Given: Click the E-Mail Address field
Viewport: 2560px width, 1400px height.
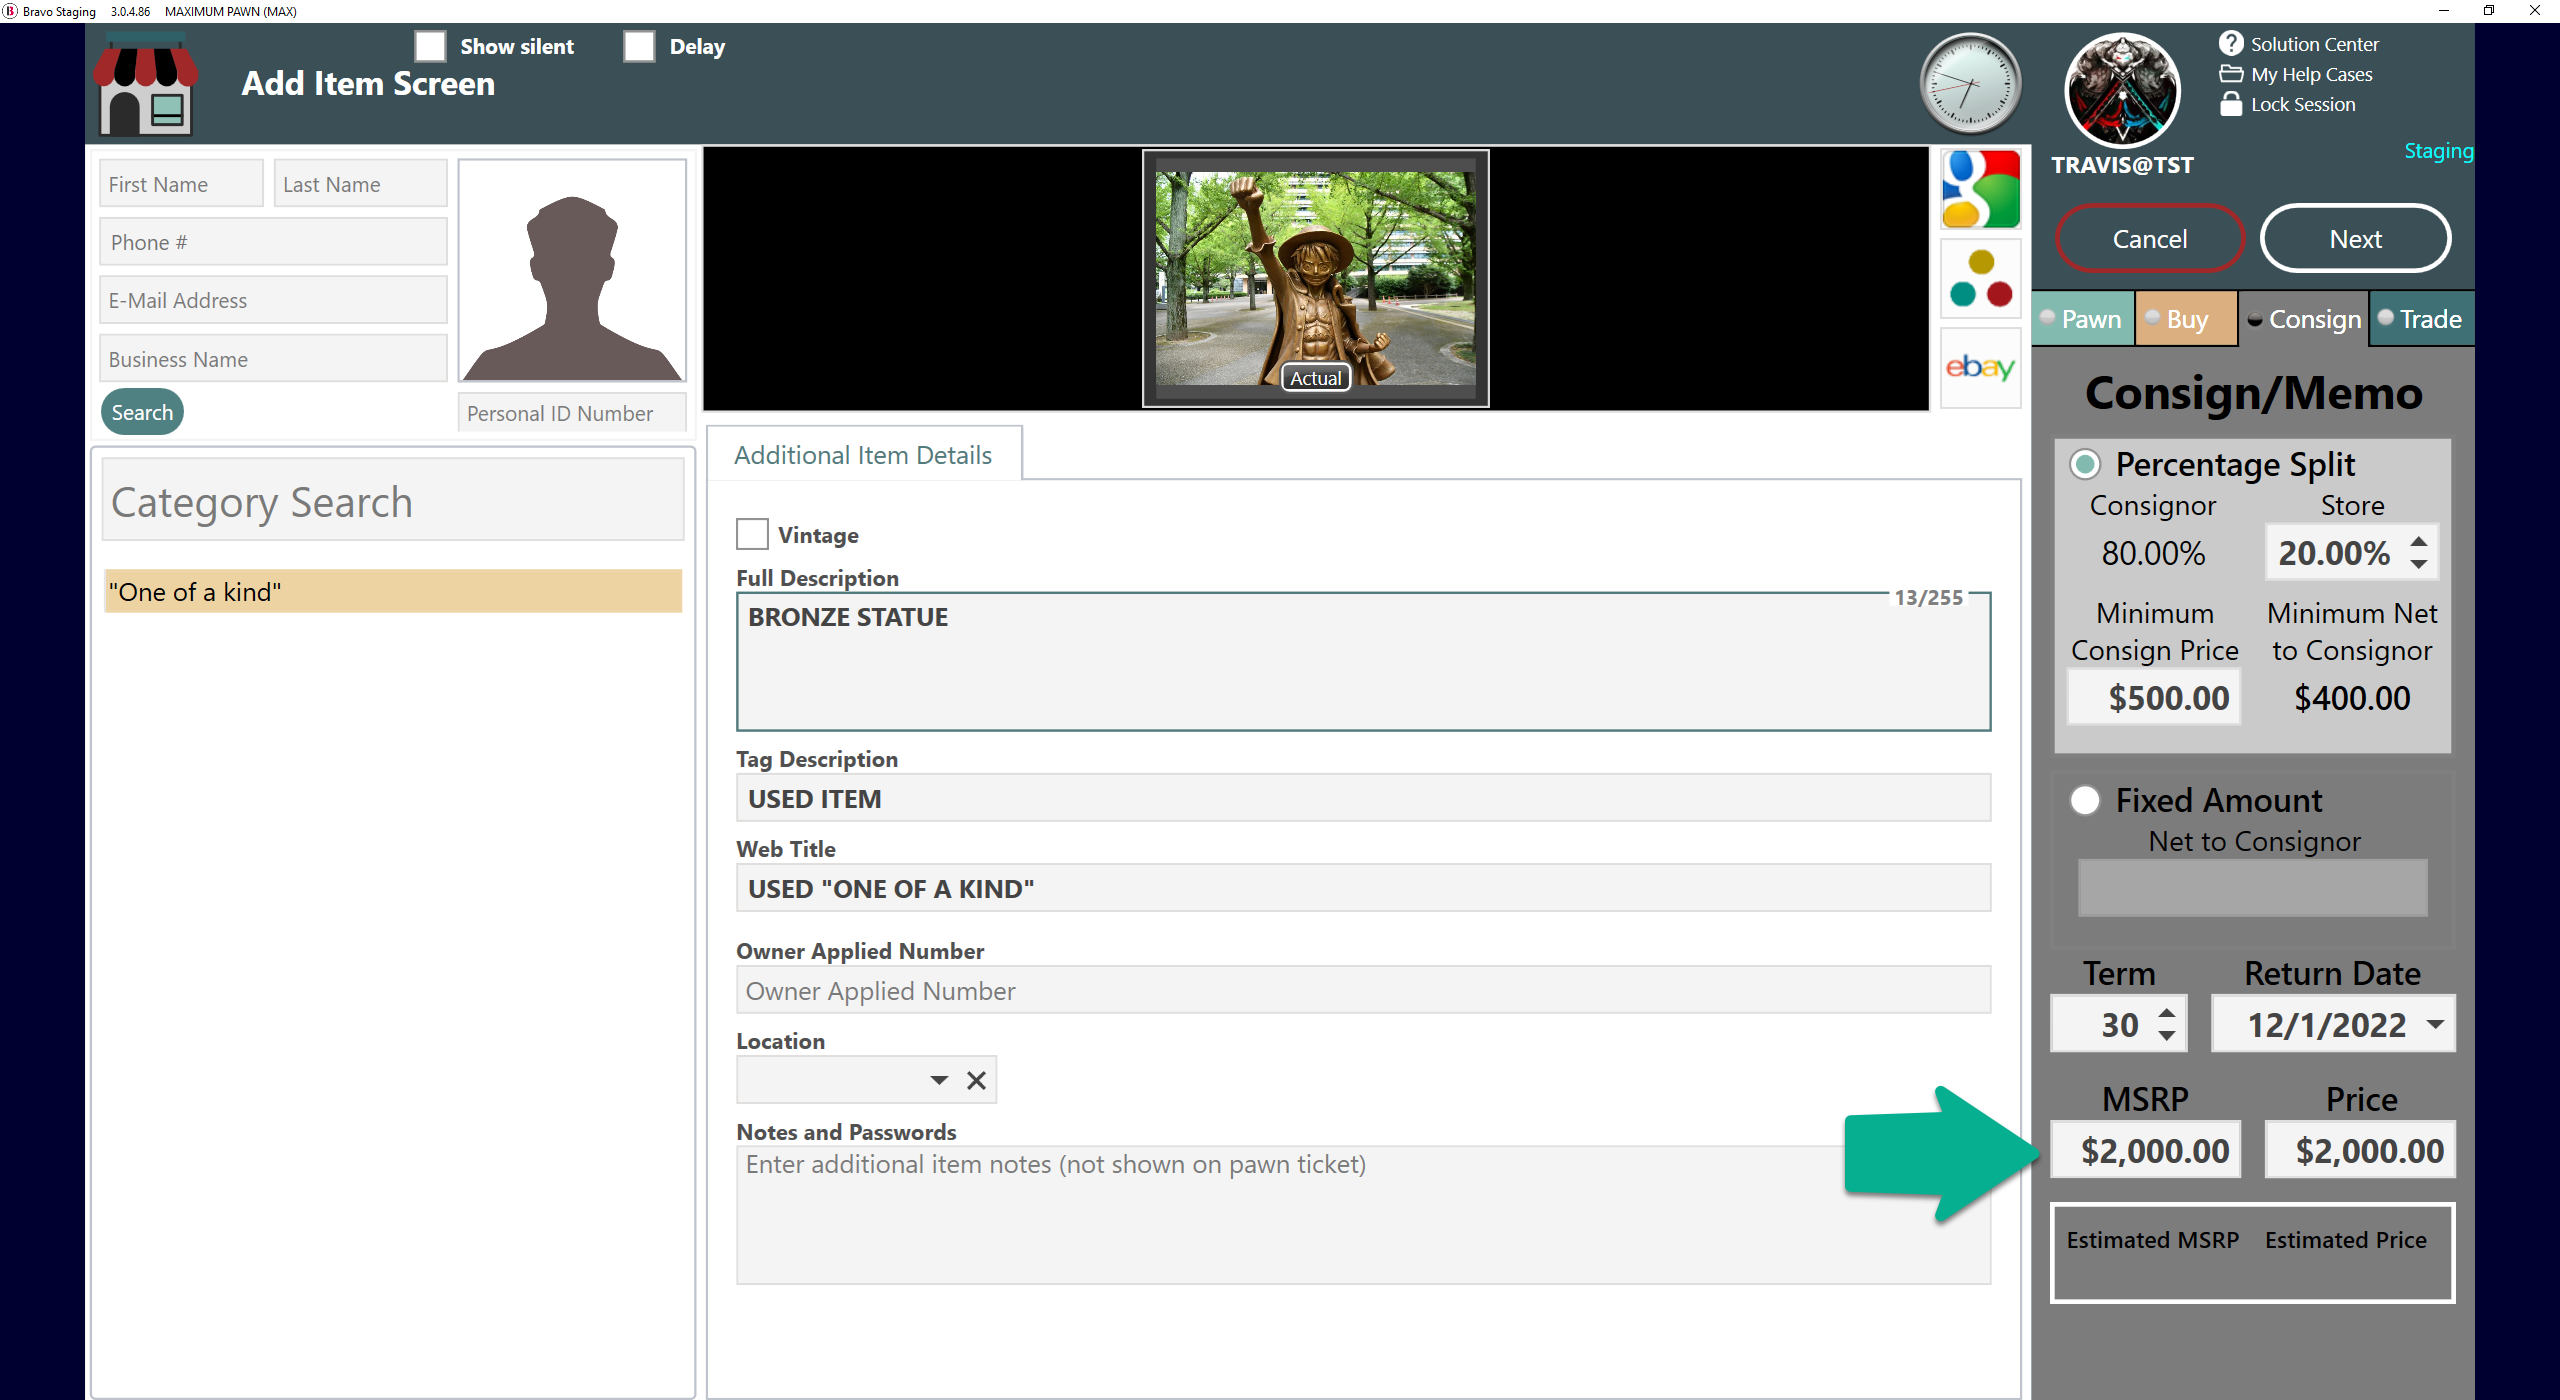Looking at the screenshot, I should [273, 300].
